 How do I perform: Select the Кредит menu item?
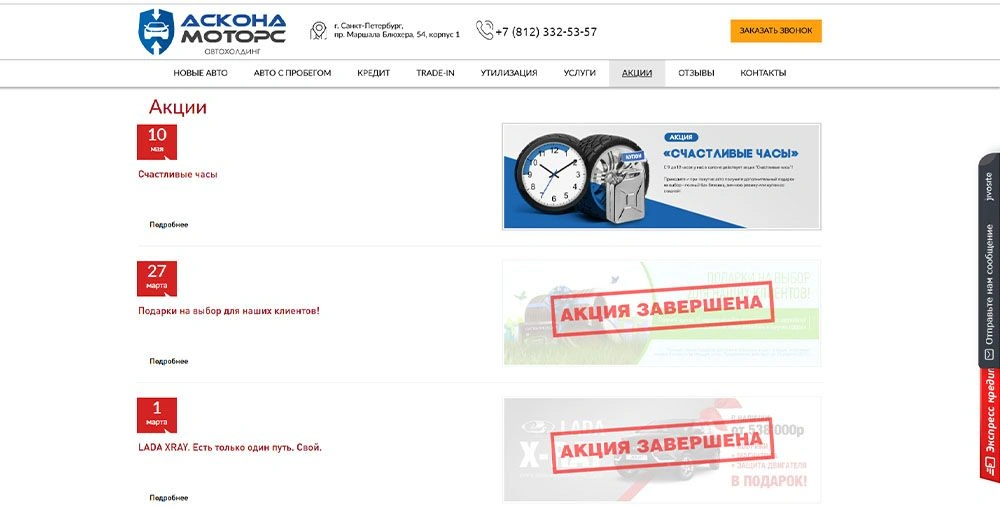(374, 73)
